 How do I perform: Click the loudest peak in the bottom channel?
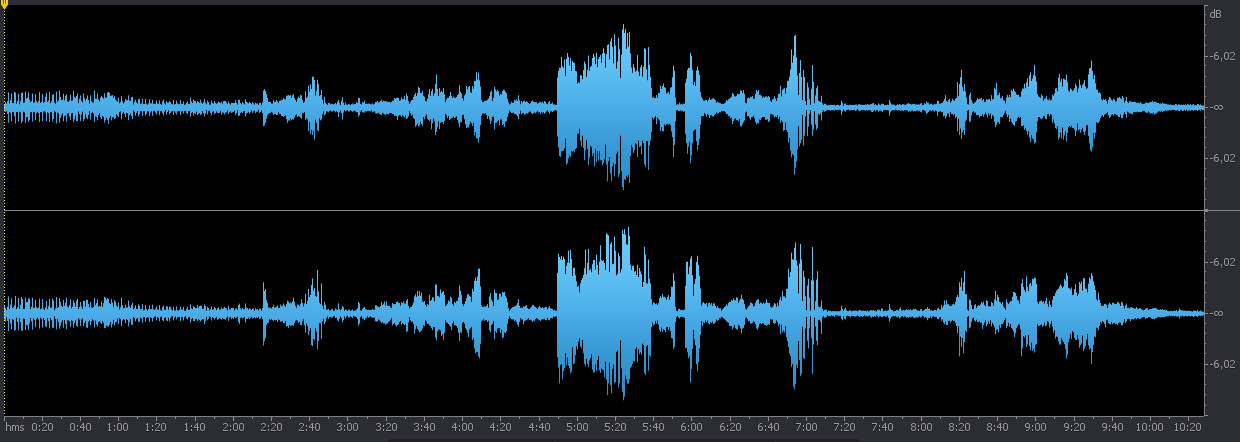coord(625,232)
